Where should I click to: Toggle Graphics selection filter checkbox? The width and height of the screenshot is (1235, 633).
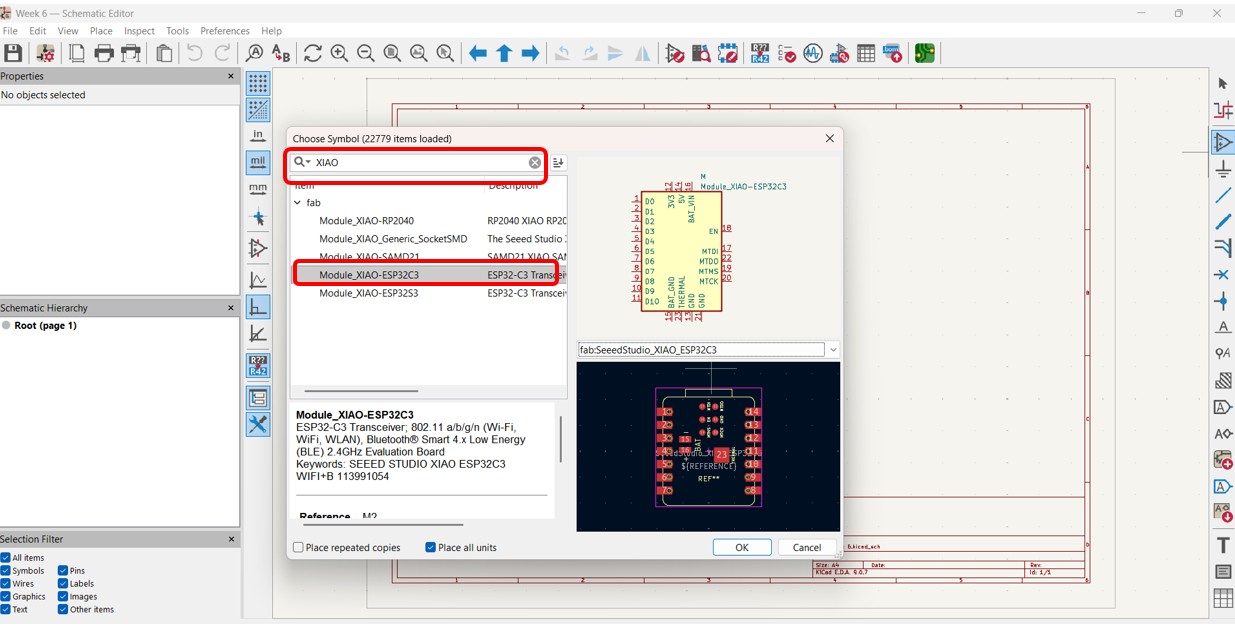(6, 597)
